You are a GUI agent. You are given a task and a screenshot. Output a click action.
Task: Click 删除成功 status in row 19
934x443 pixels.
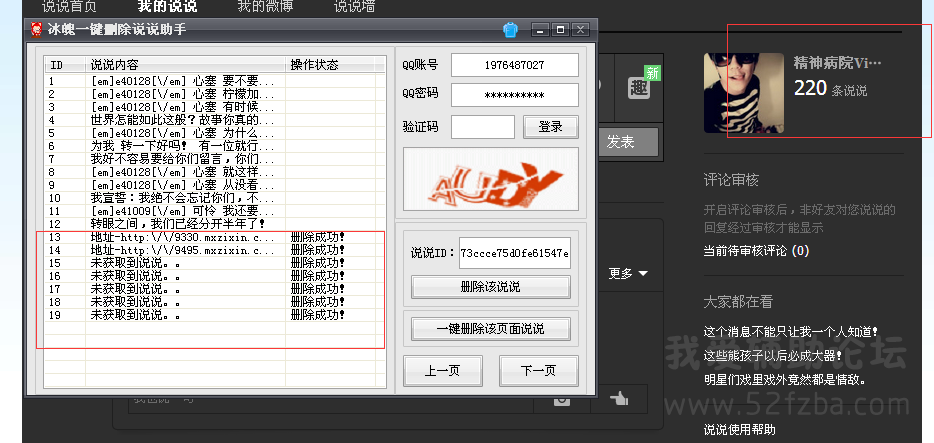click(x=317, y=315)
